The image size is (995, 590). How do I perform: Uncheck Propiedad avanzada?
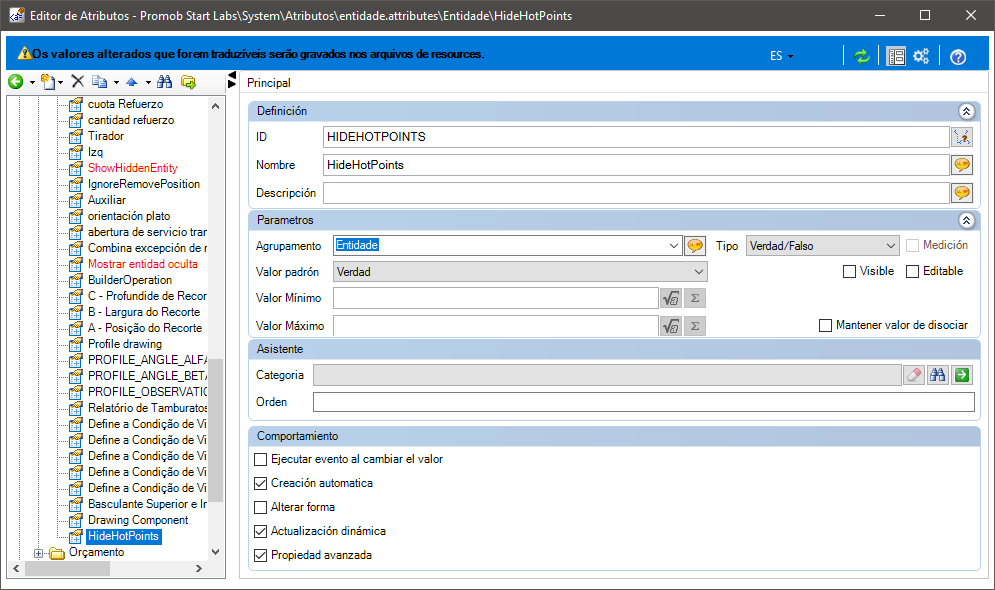(260, 556)
